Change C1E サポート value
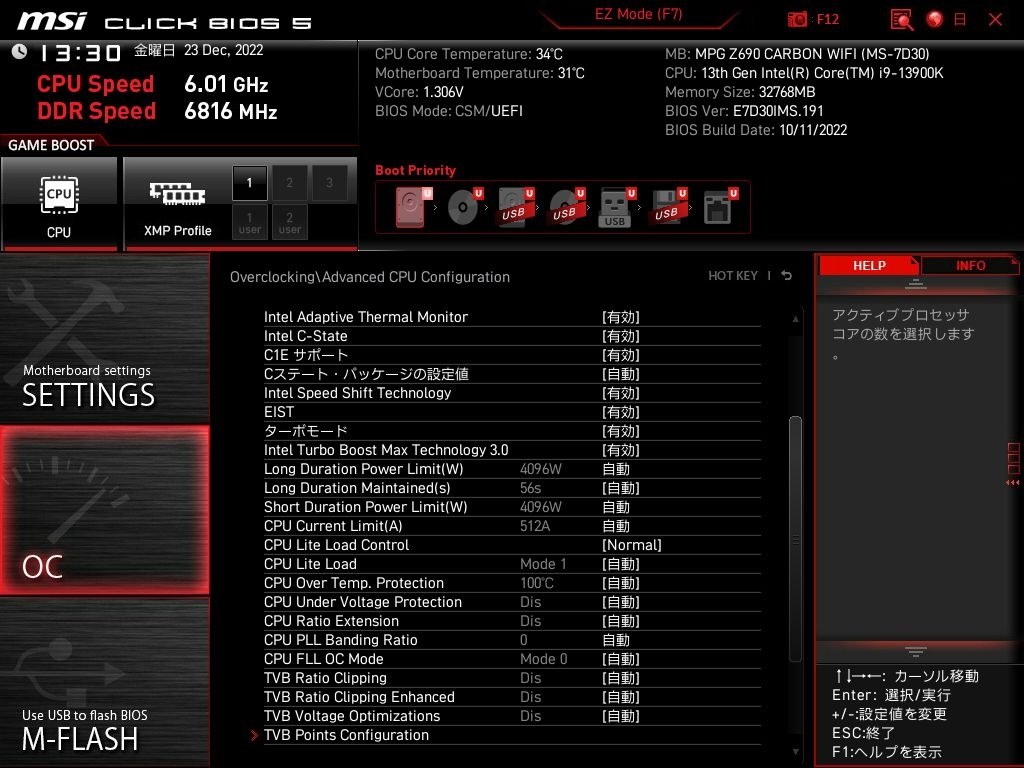 click(620, 355)
